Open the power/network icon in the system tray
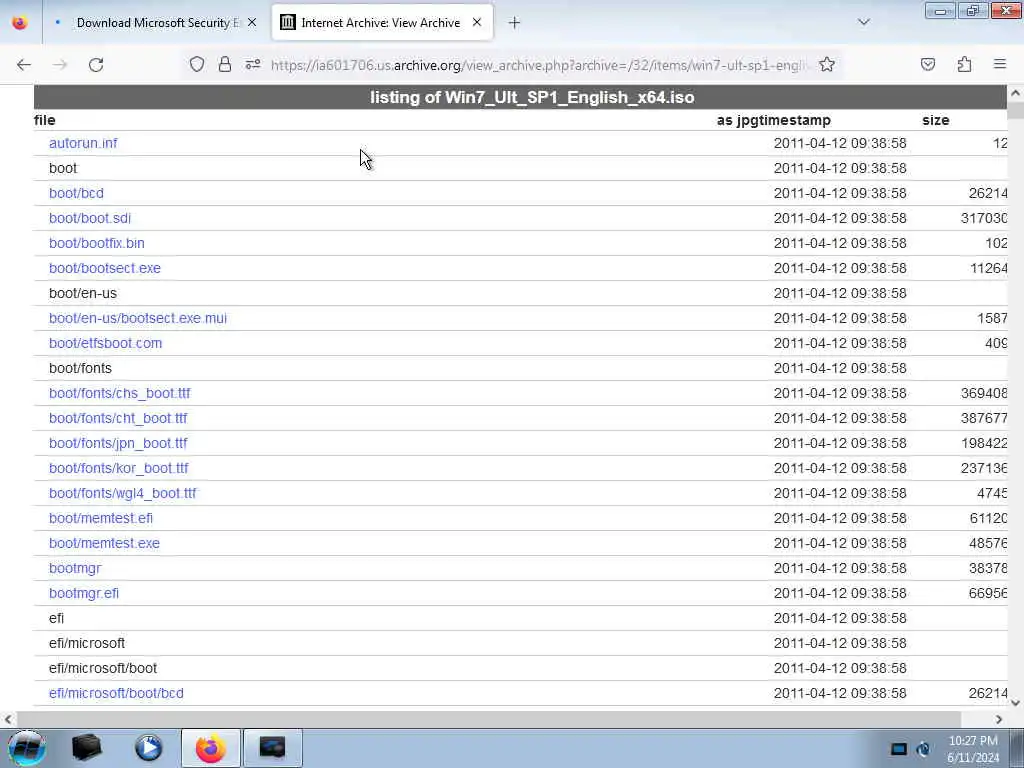This screenshot has width=1024, height=768. coord(923,749)
